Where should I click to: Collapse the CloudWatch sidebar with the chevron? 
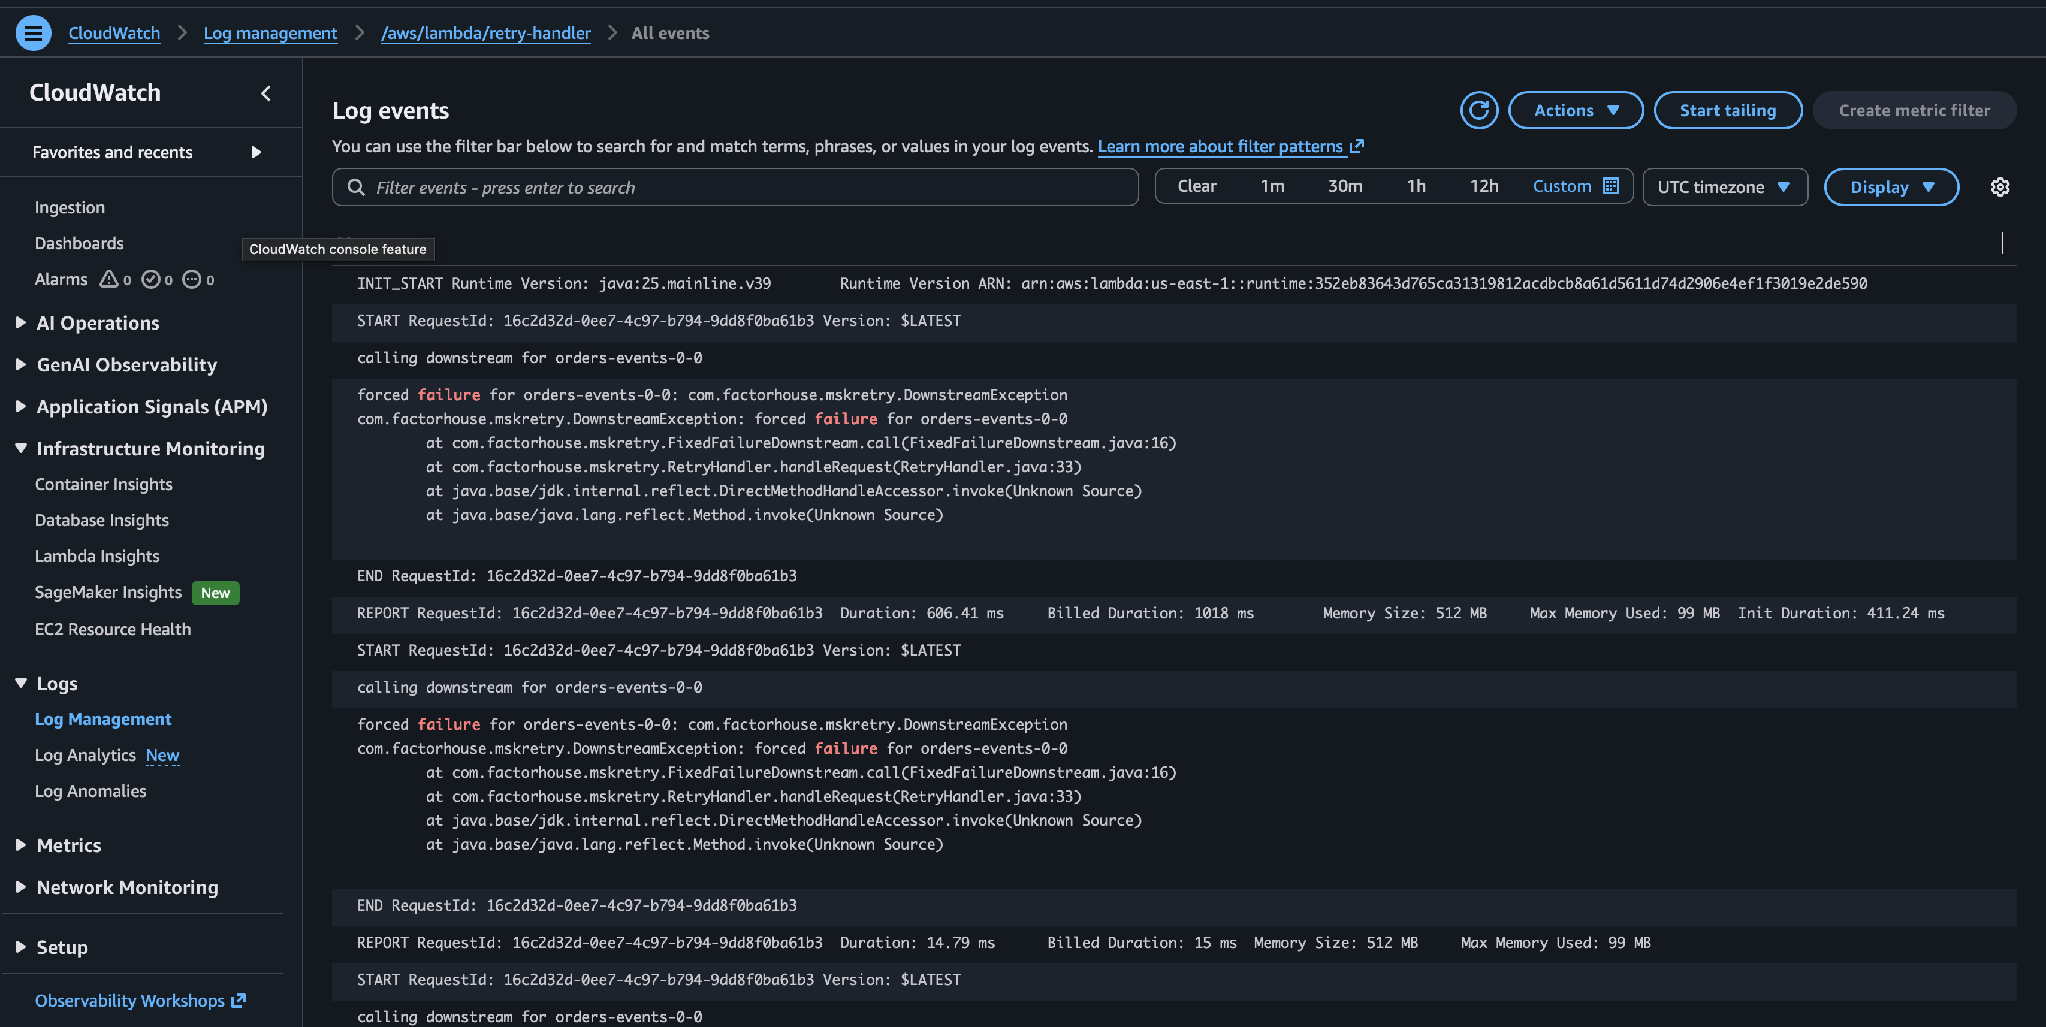click(x=266, y=93)
